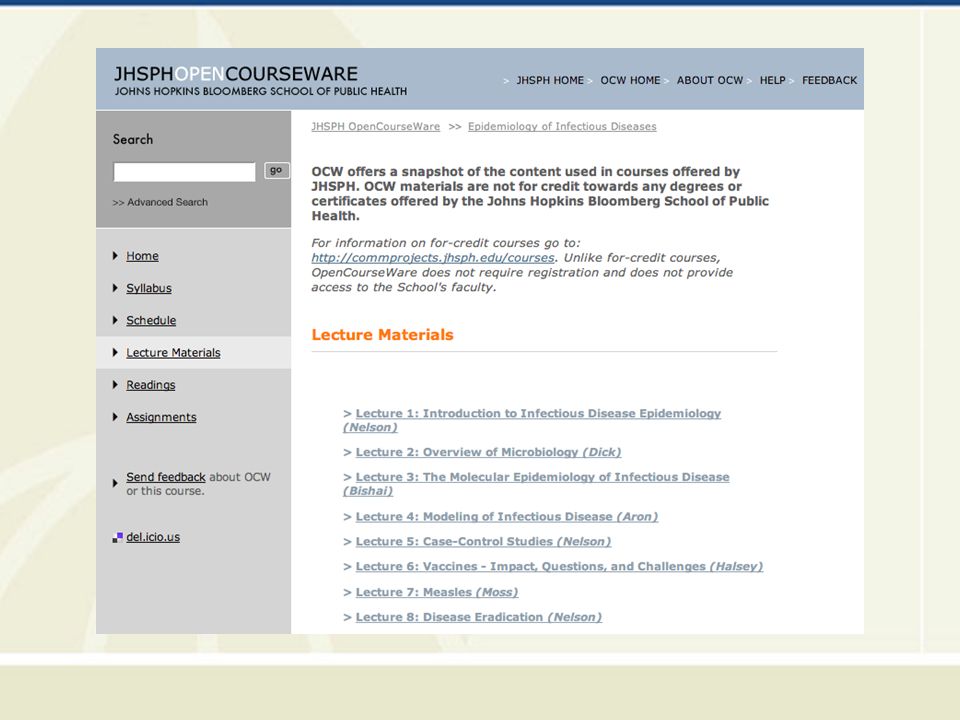
Task: Open Lecture 6 Vaccines Impact, Questions, and Challenges
Action: point(560,567)
